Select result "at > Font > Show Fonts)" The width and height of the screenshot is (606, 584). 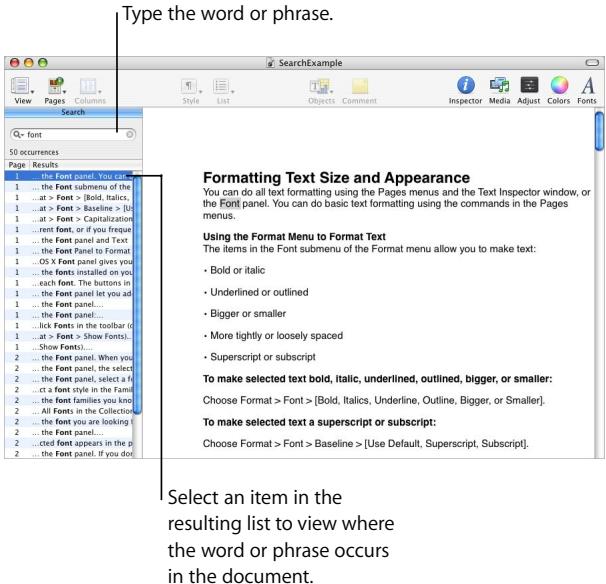coord(69,336)
